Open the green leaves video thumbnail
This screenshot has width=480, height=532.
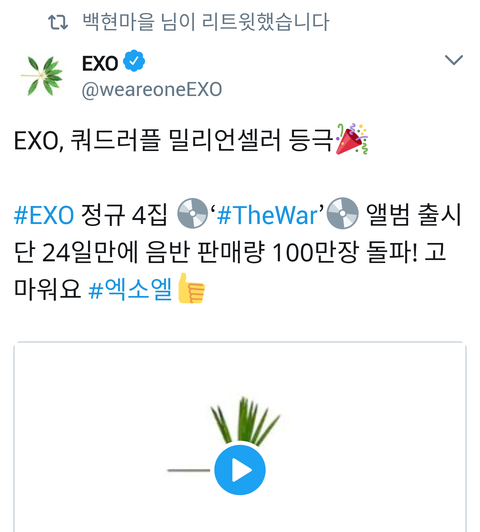click(x=240, y=437)
